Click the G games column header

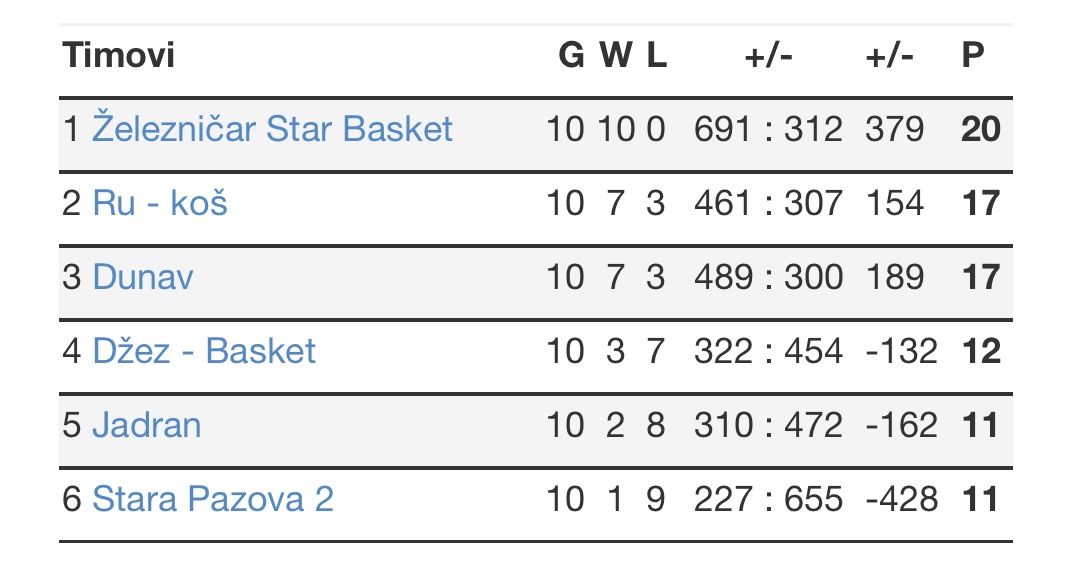[571, 55]
